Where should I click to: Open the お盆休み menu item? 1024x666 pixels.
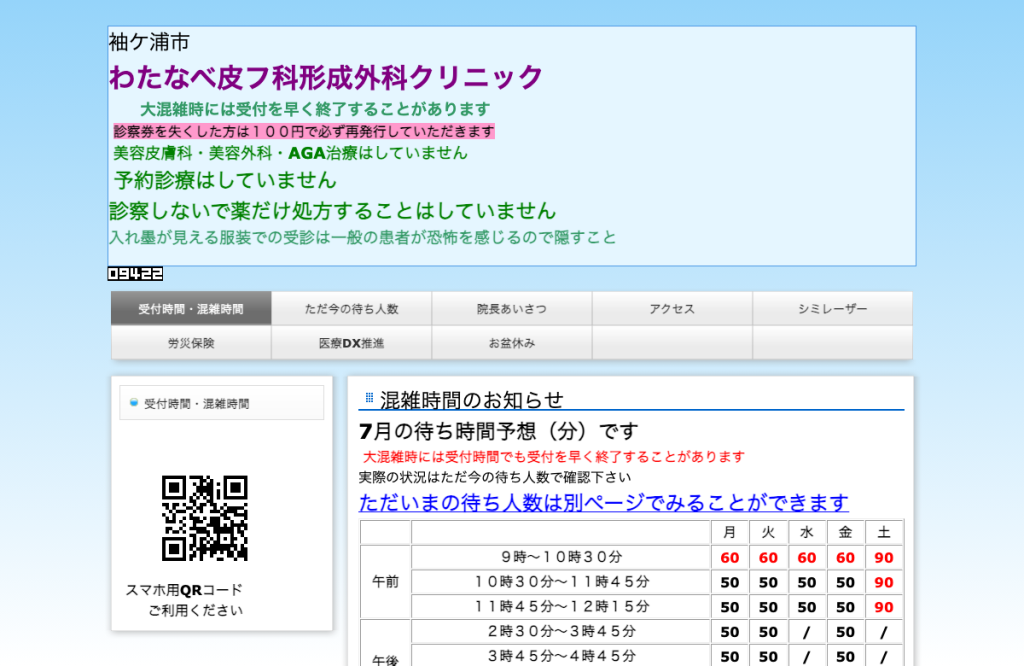512,343
